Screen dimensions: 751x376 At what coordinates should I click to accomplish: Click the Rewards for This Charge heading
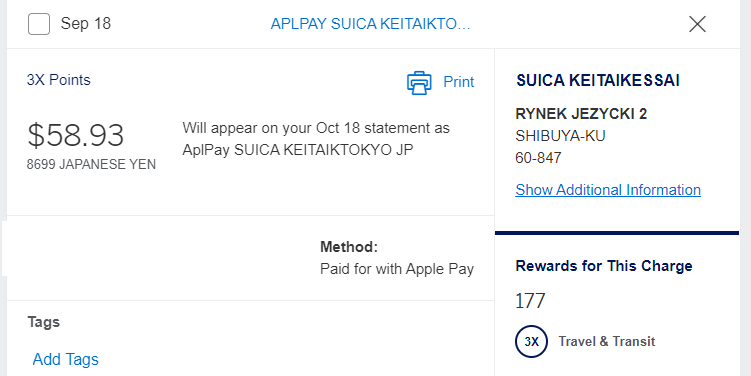pos(603,266)
